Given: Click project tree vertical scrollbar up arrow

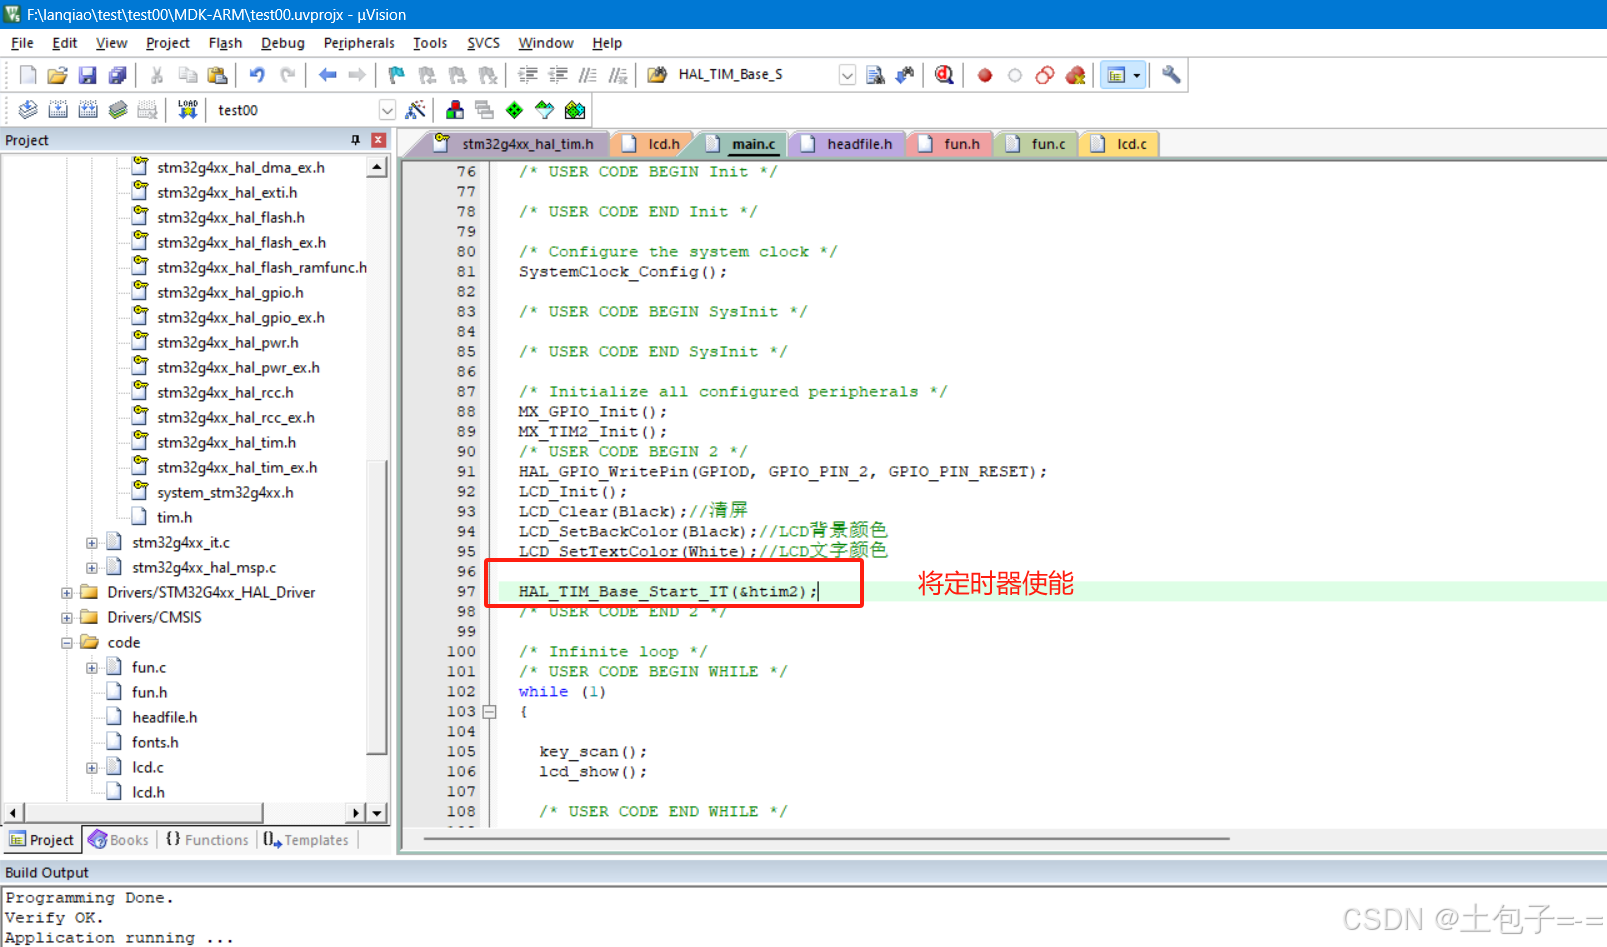Looking at the screenshot, I should pyautogui.click(x=377, y=167).
